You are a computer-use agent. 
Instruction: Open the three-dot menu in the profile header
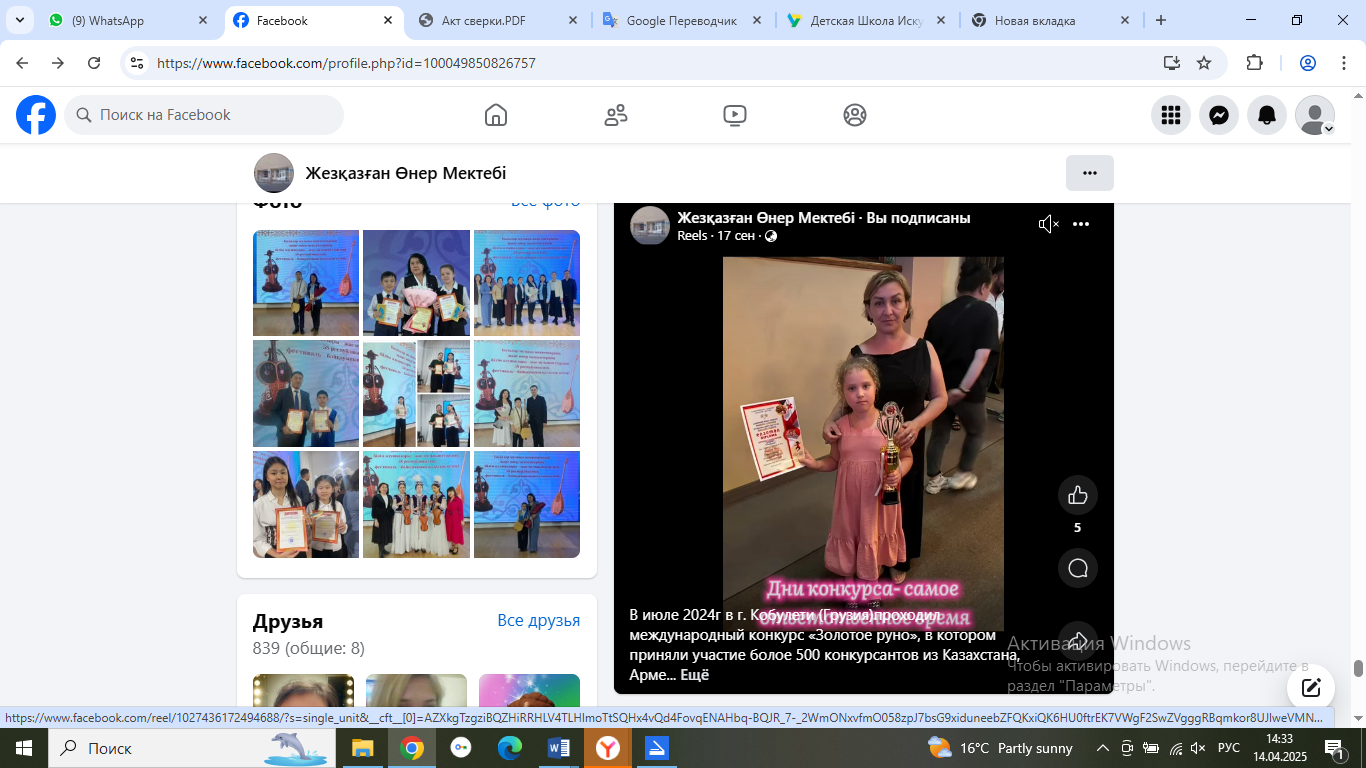1090,173
